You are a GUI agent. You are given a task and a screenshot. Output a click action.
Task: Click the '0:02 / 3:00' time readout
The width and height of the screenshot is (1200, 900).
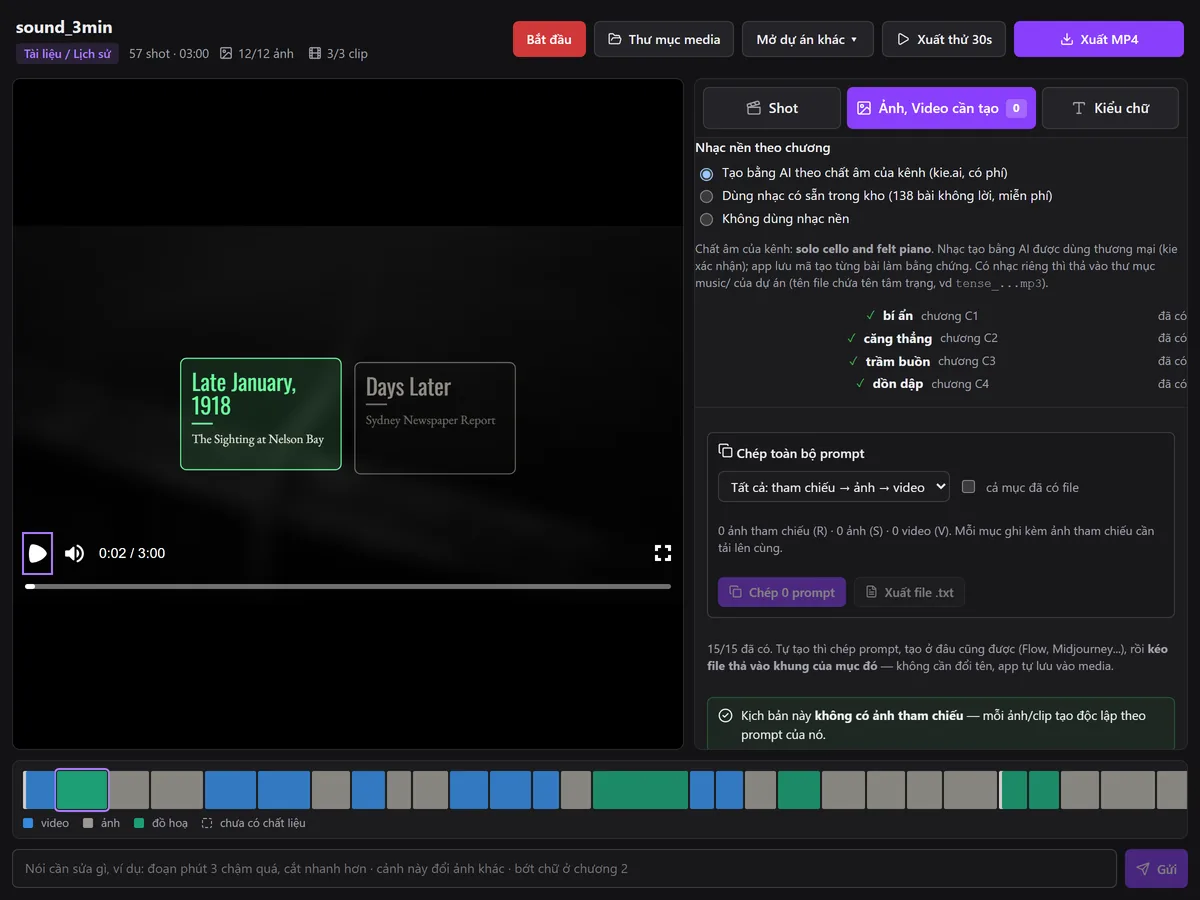tap(132, 553)
